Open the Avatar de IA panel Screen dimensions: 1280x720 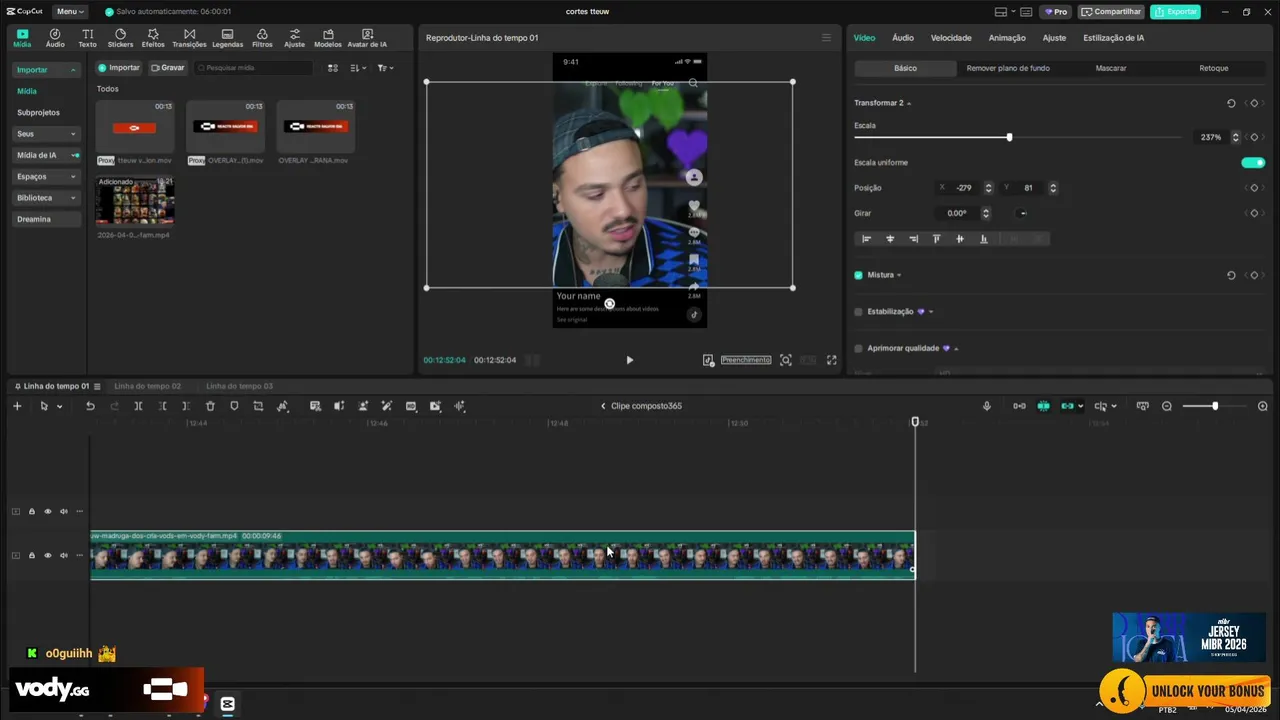(367, 38)
